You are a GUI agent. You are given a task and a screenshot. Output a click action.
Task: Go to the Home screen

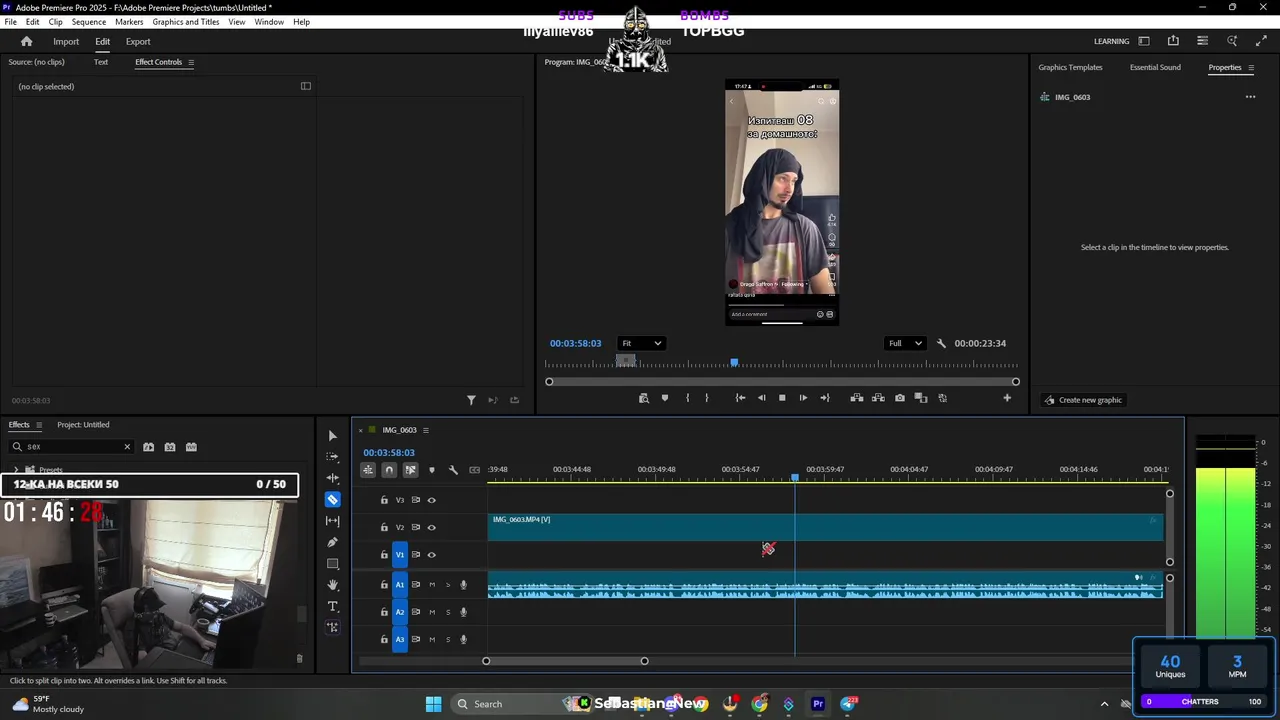(27, 41)
